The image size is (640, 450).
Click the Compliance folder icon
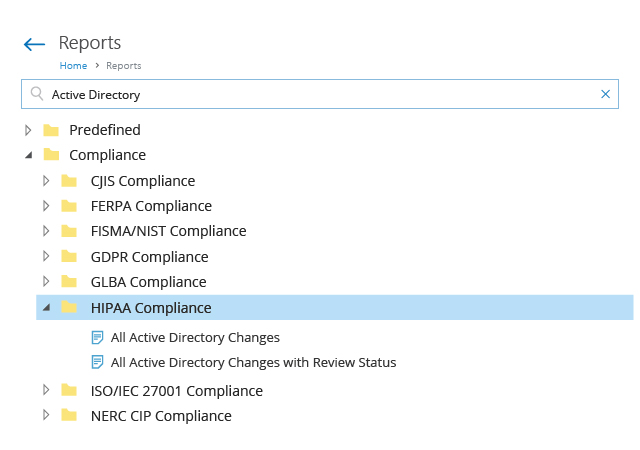(x=51, y=155)
